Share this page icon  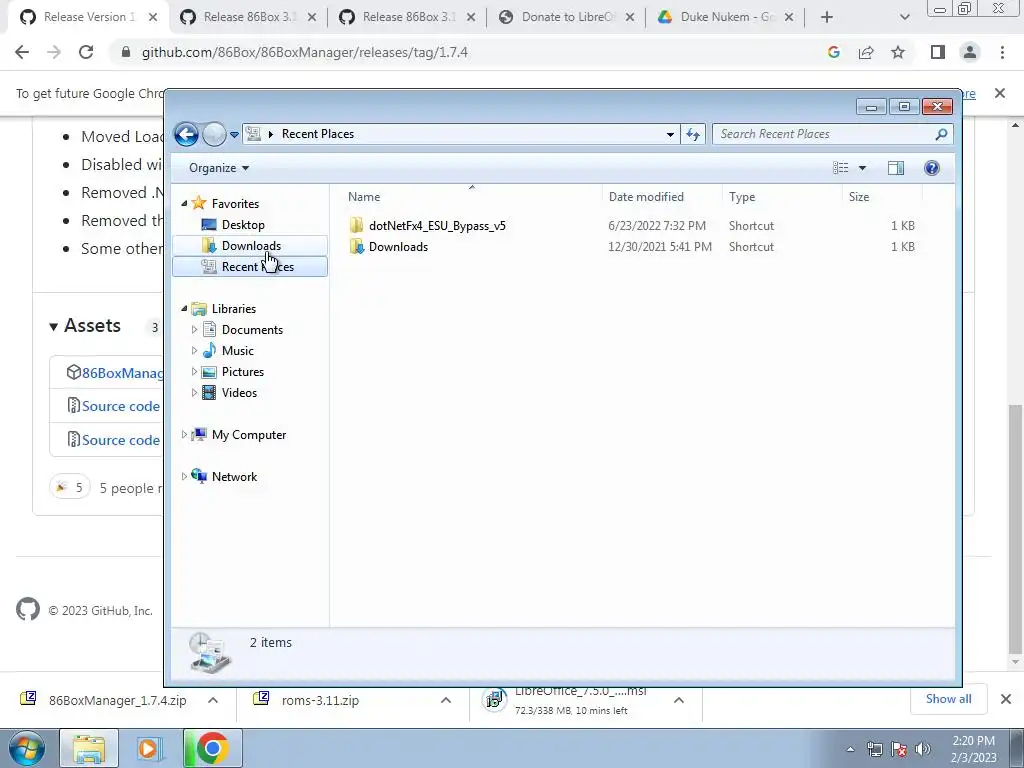866,52
